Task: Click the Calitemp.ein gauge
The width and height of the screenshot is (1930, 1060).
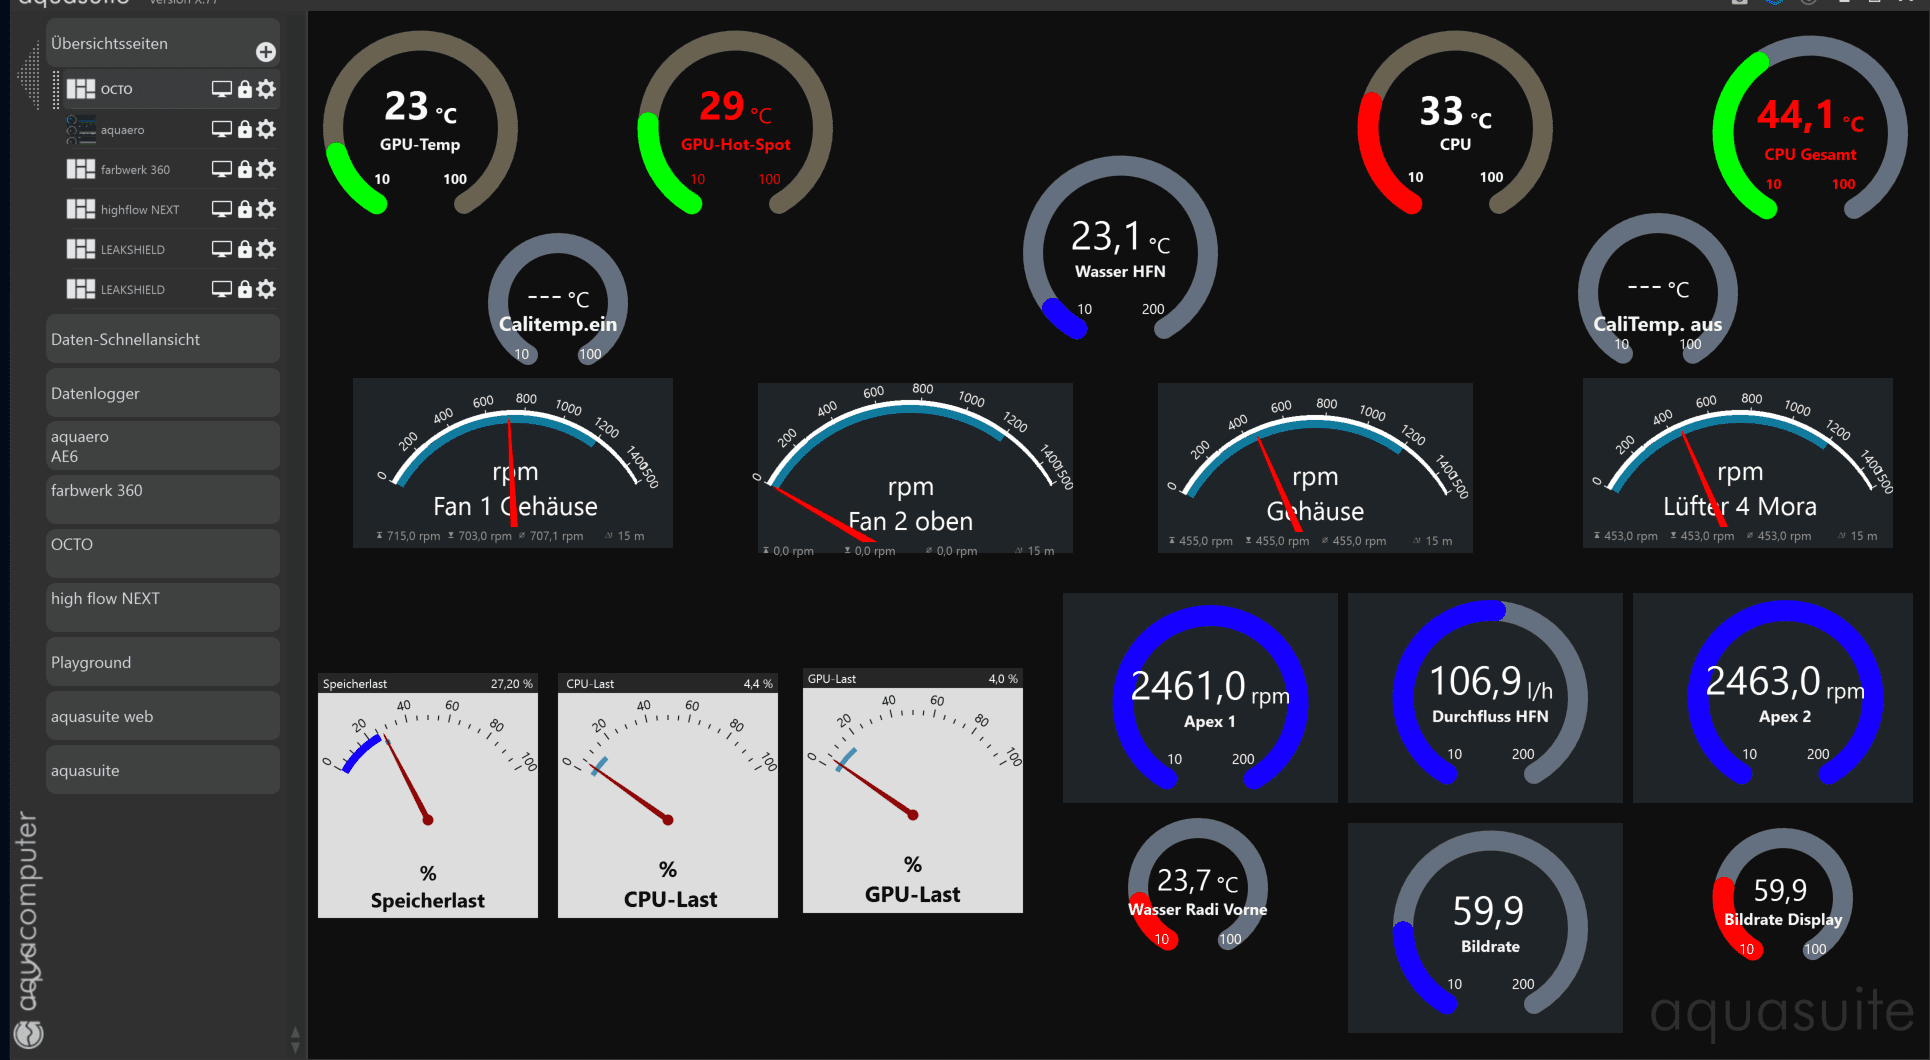Action: [558, 300]
